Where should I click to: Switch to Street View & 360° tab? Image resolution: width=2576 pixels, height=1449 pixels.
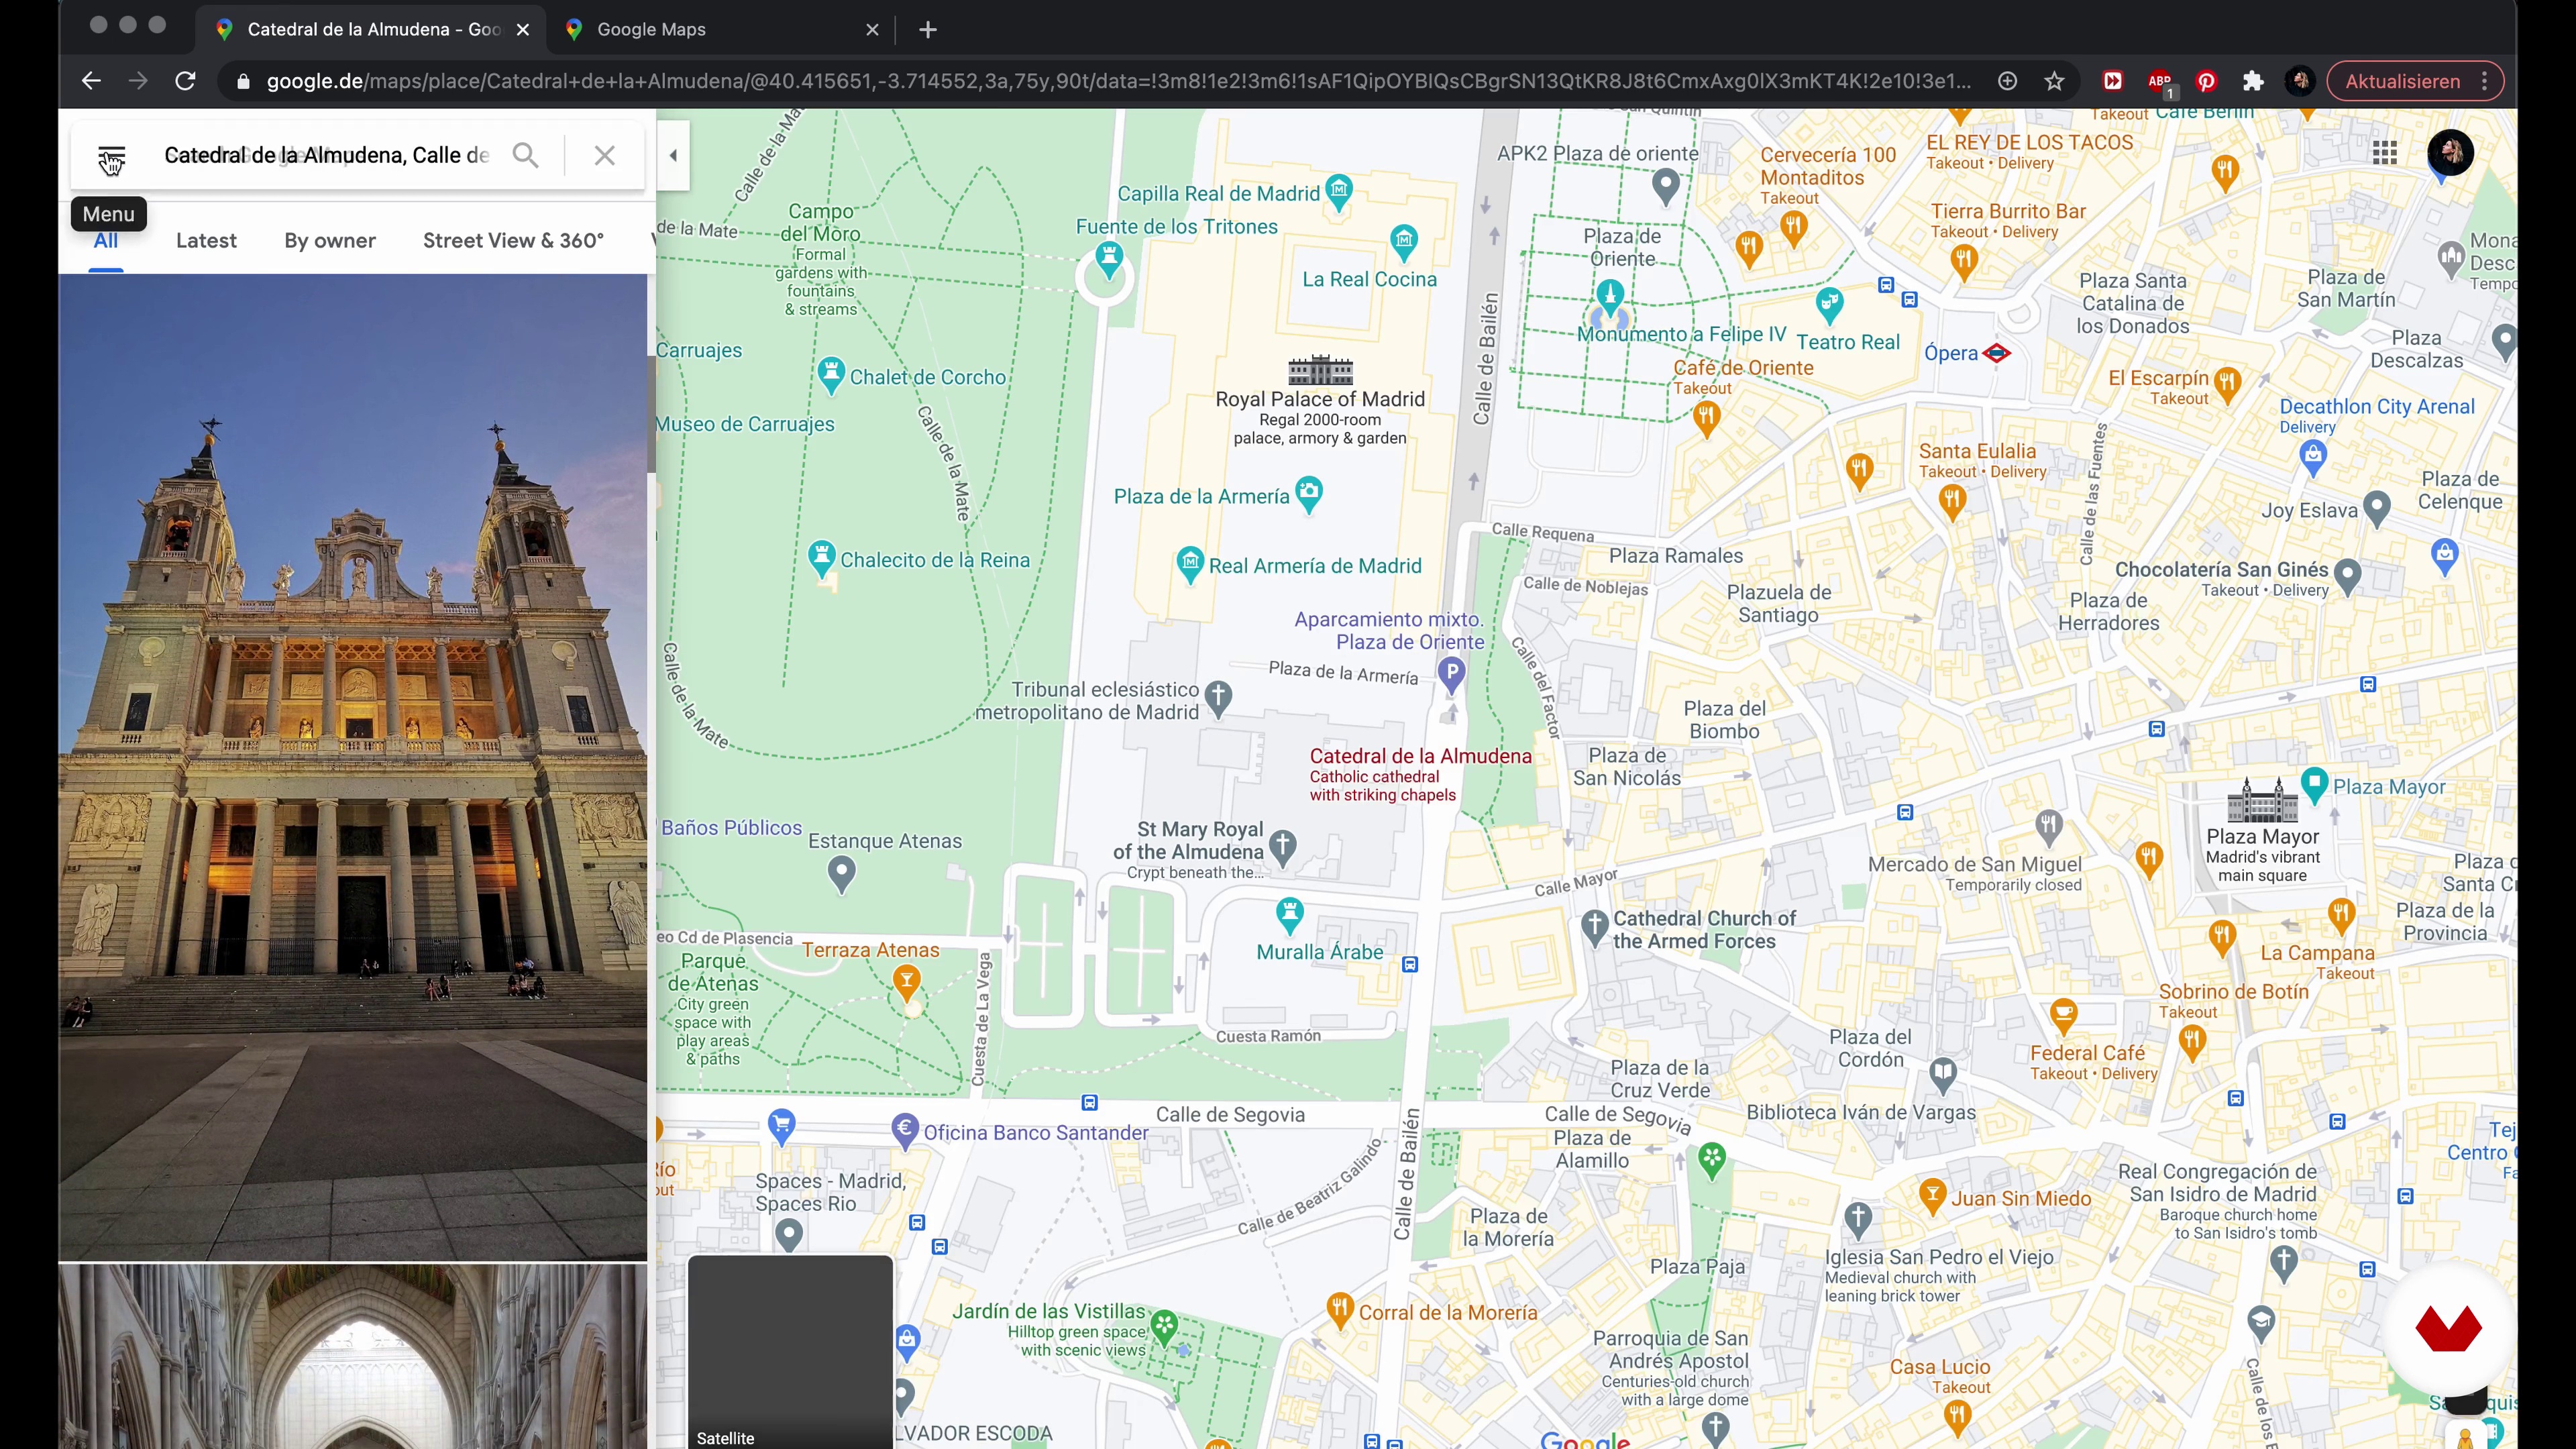coord(513,241)
